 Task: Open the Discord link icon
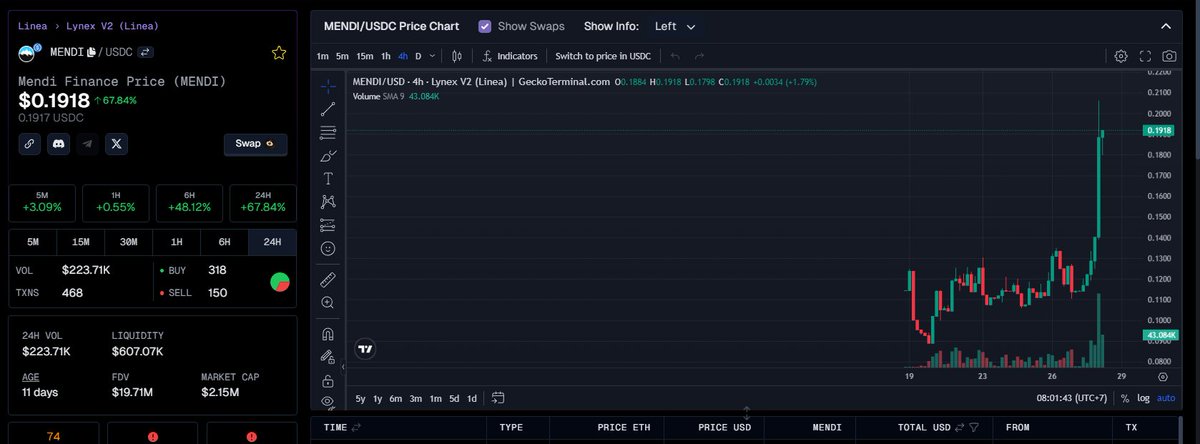[59, 144]
